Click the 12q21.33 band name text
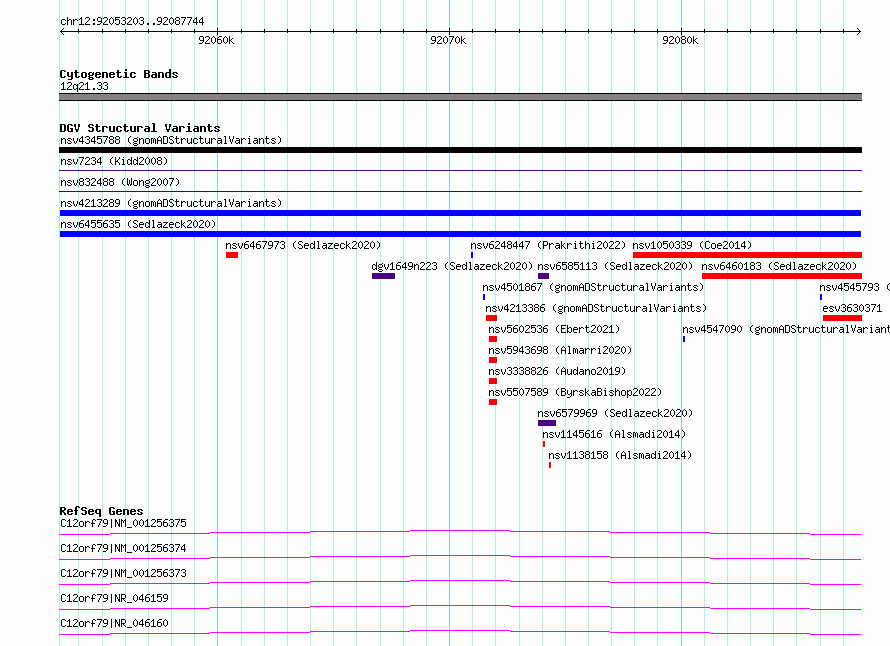 [x=84, y=86]
